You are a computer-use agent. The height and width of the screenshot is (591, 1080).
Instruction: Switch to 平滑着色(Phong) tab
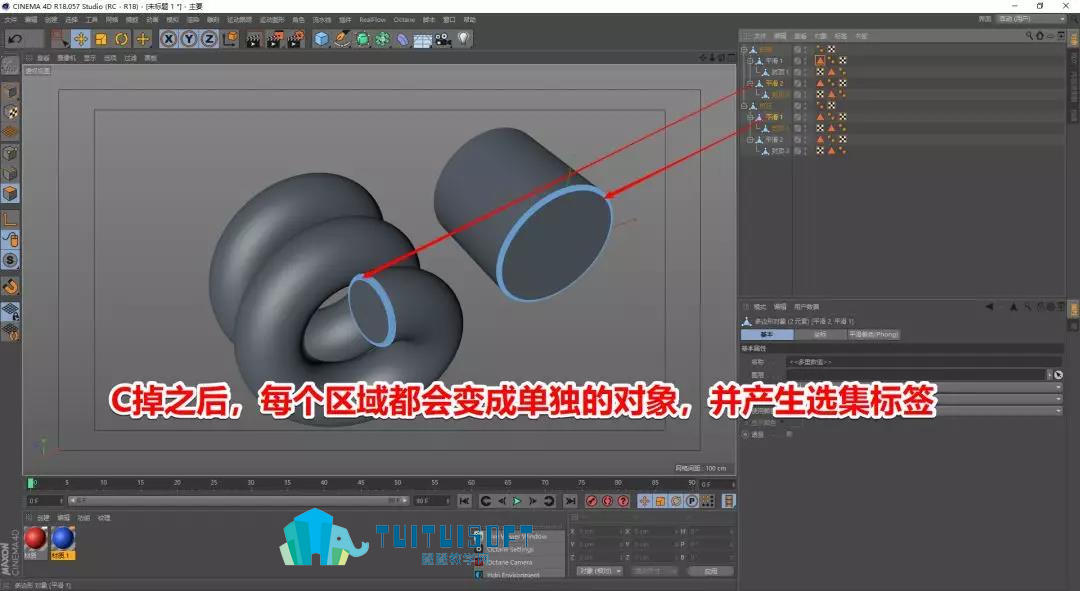(x=873, y=334)
